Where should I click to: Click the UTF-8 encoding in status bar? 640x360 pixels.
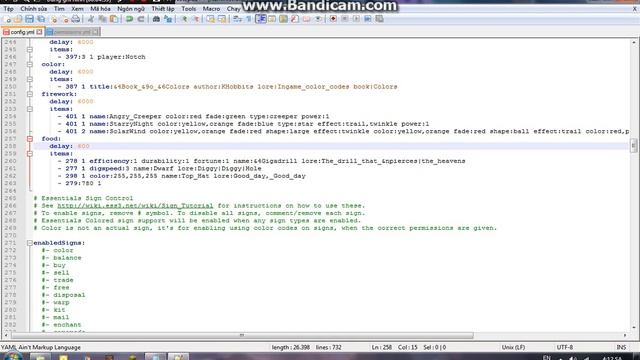565,347
